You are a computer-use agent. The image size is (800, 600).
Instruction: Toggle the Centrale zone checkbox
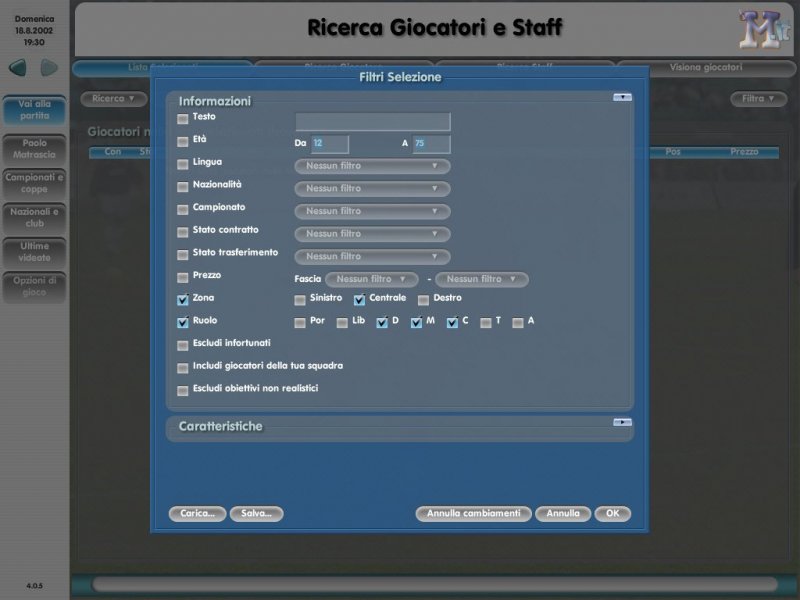(x=359, y=300)
